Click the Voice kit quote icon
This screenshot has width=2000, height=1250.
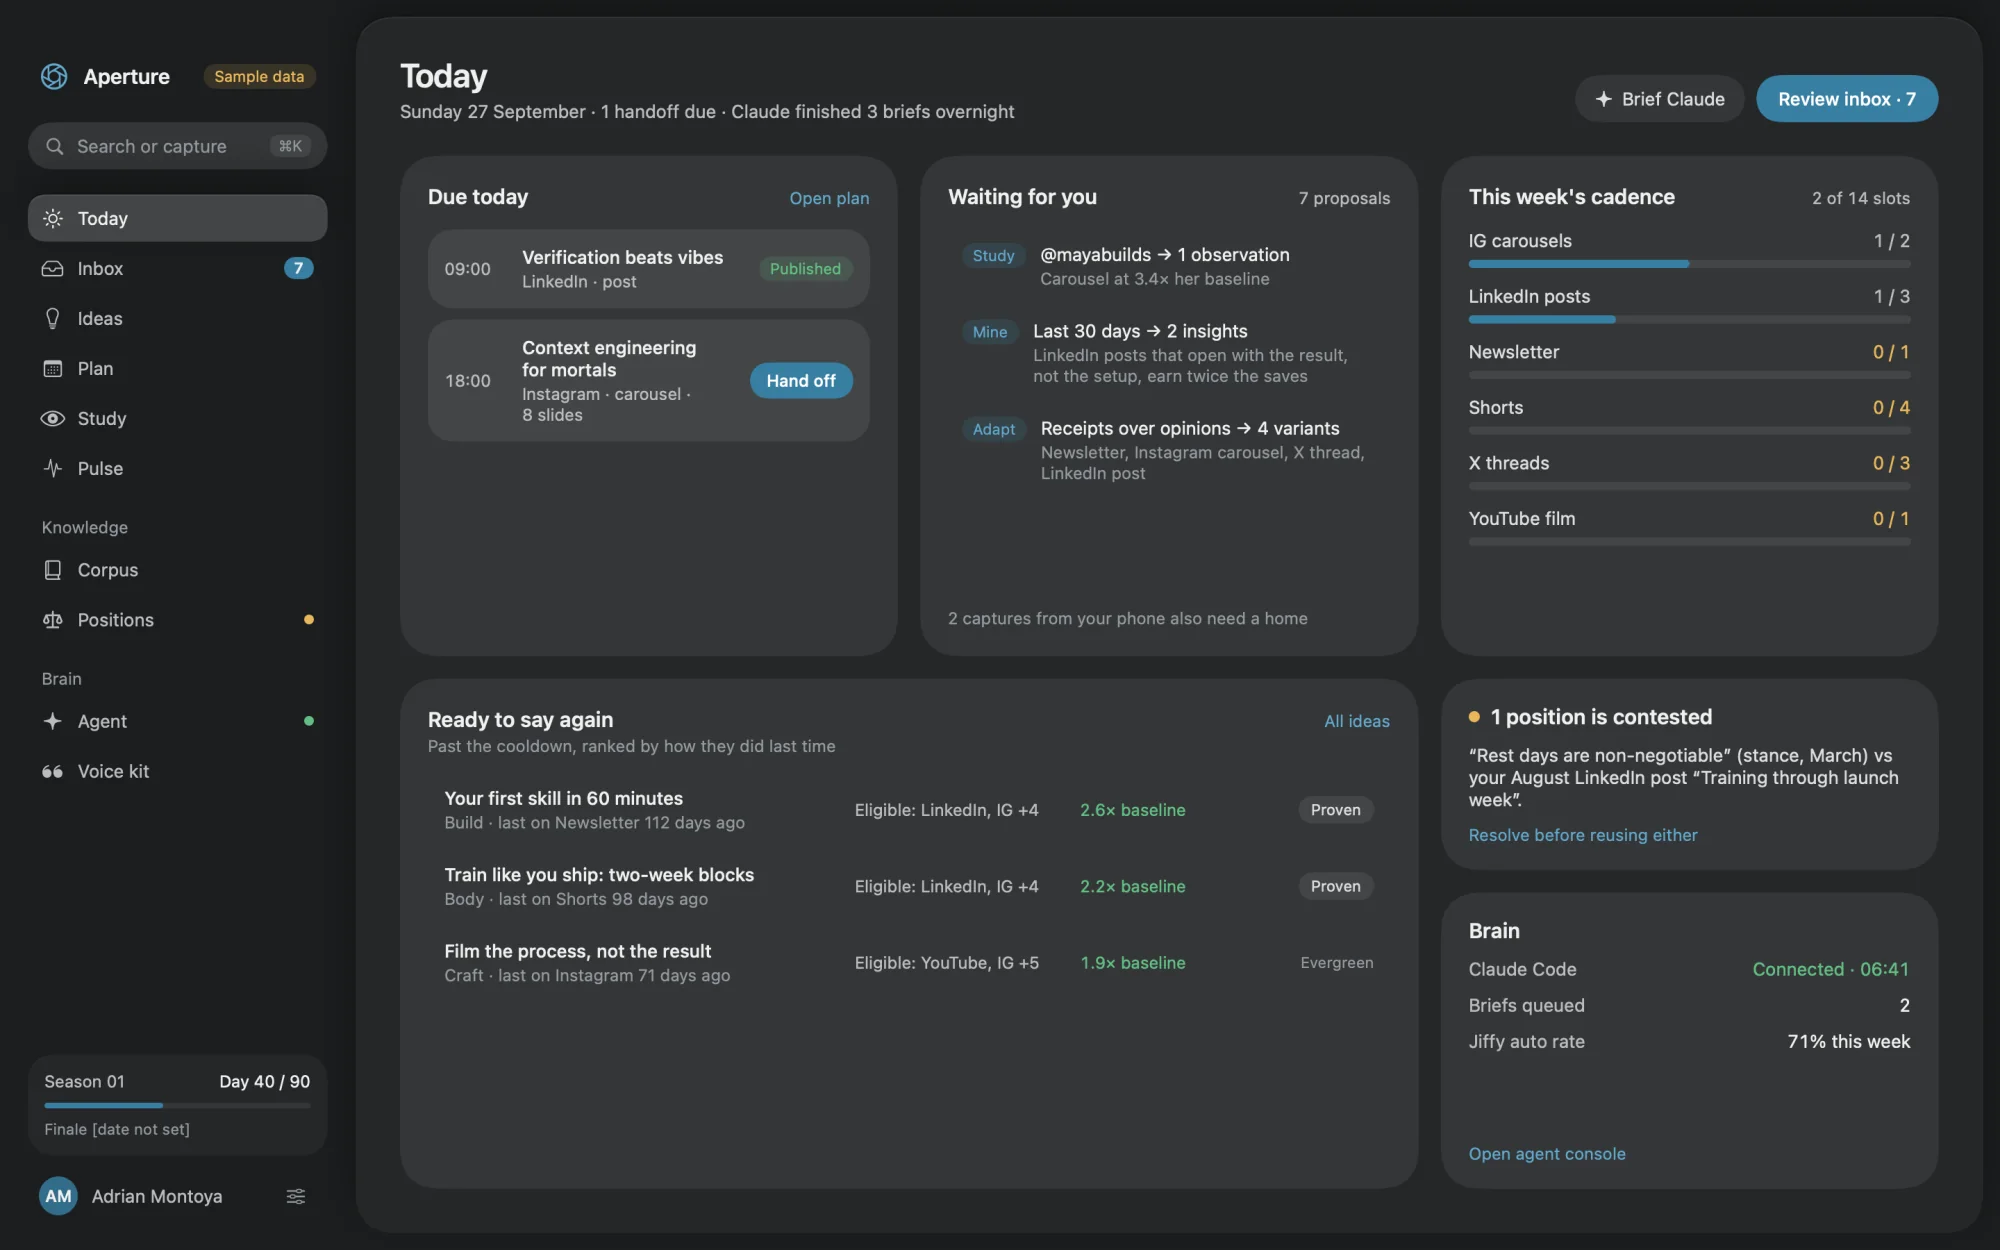(x=53, y=771)
